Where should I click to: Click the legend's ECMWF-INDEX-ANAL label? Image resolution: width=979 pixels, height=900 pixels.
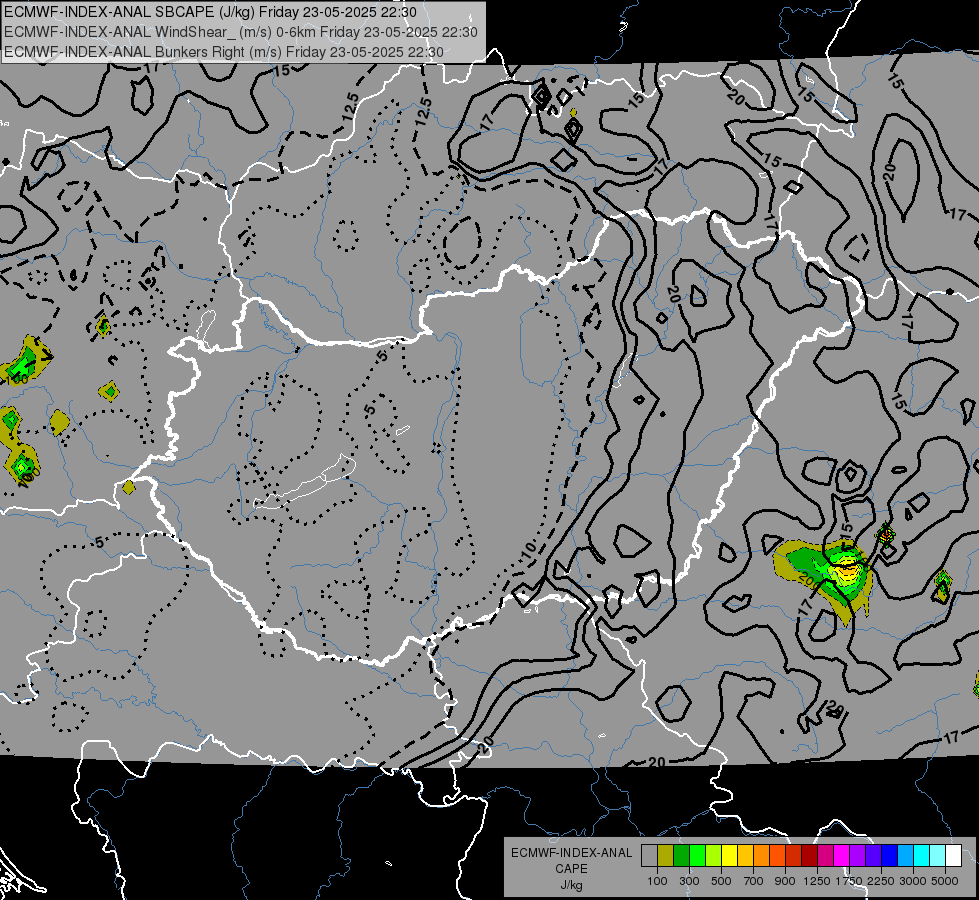coord(572,853)
